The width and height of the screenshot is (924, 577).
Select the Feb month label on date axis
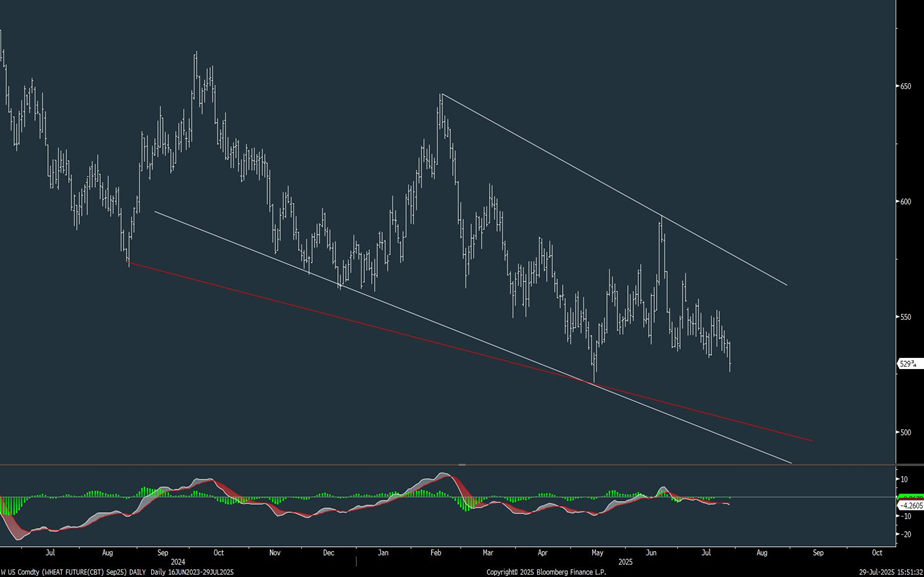(434, 551)
